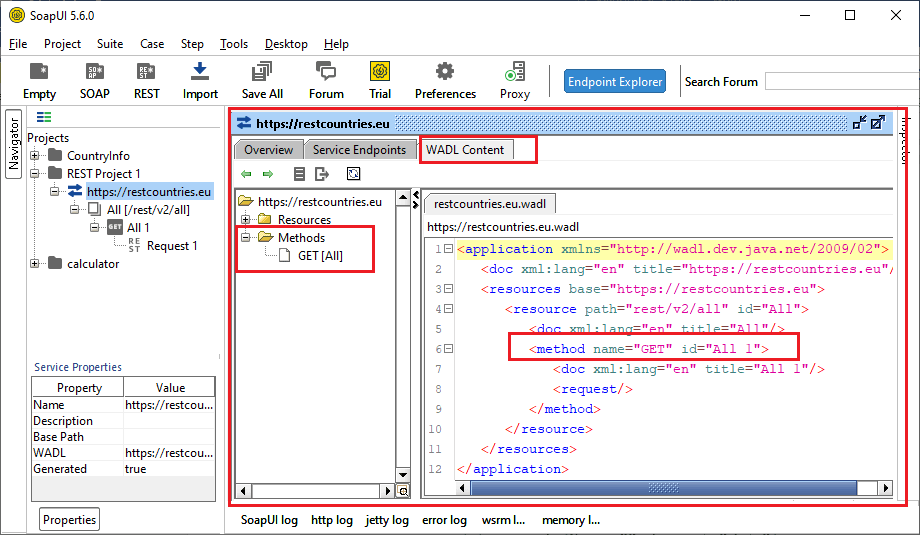Image resolution: width=920 pixels, height=536 pixels.
Task: Open the SoapUI log tab
Action: pyautogui.click(x=269, y=520)
